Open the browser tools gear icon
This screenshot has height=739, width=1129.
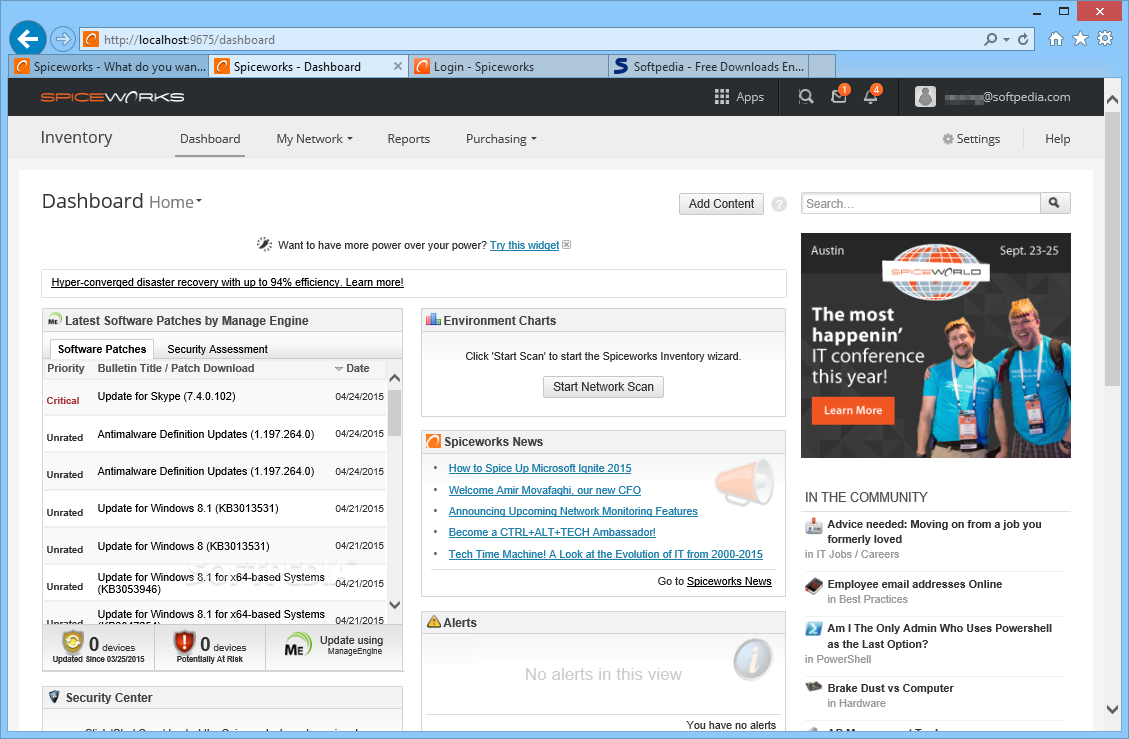pos(1105,39)
